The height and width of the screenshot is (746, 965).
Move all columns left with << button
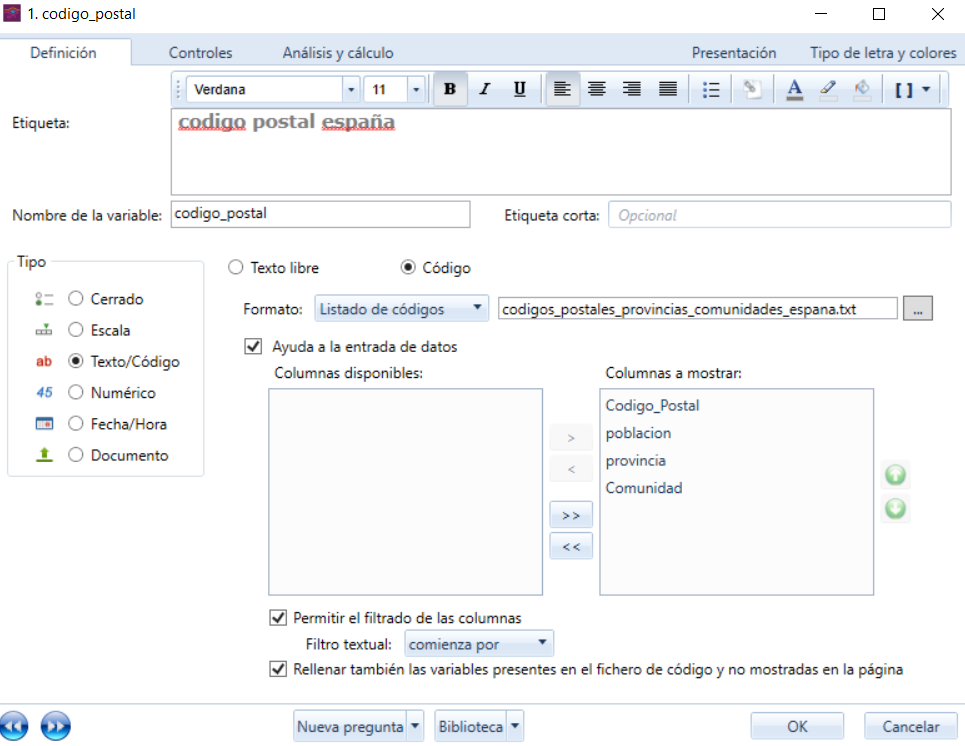[x=571, y=547]
